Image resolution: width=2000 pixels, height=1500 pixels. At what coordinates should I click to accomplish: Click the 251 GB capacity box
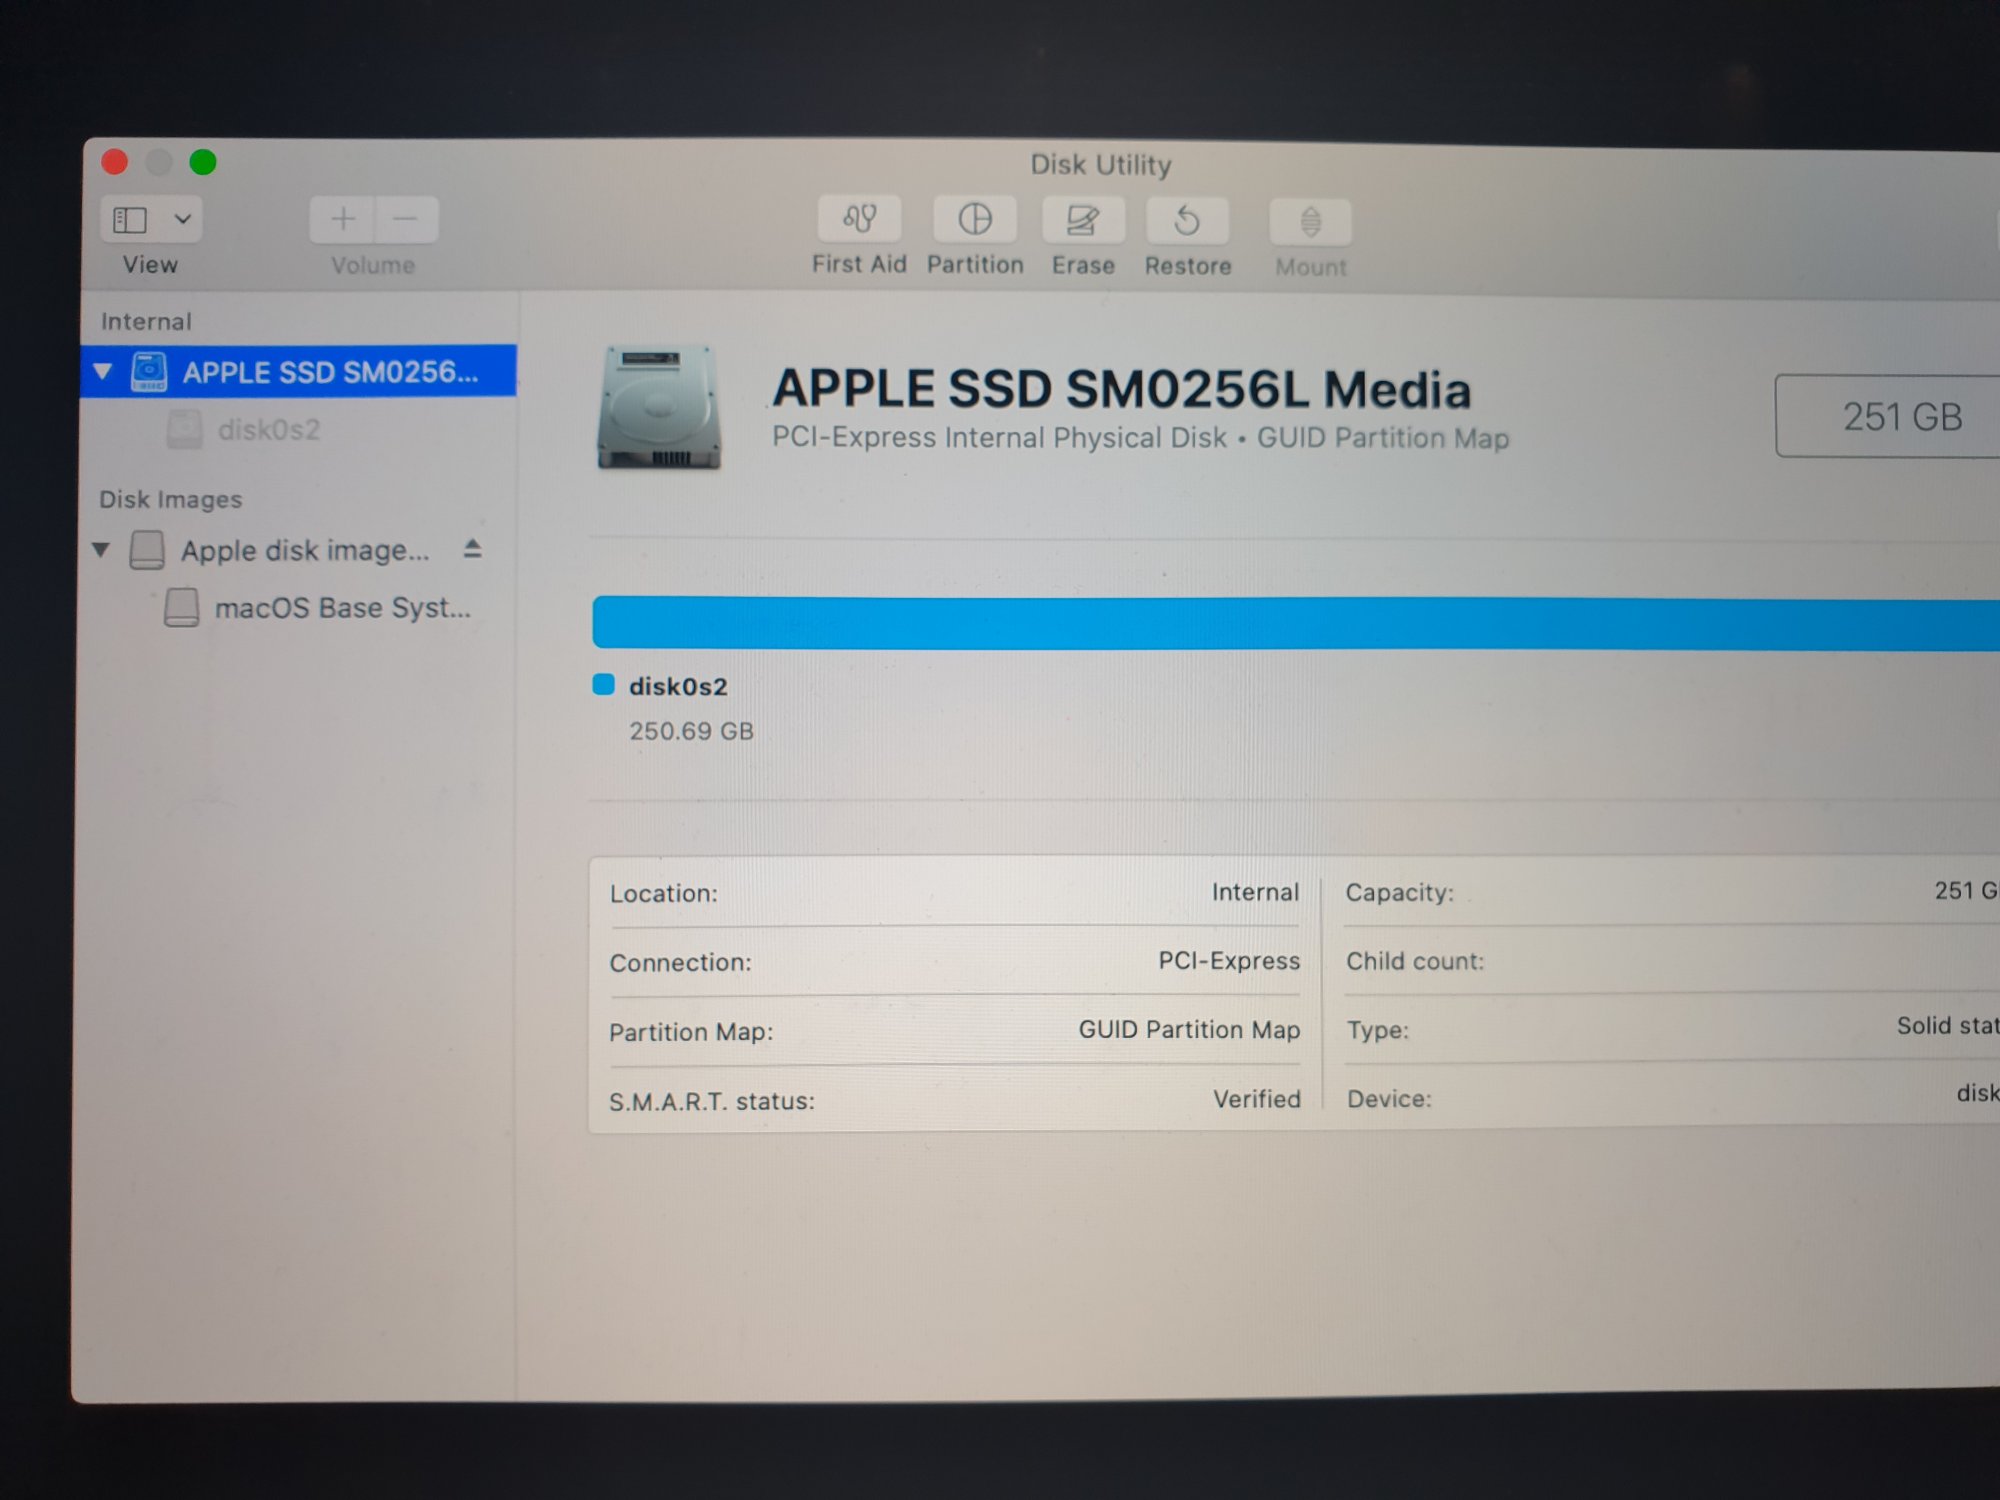pos(1888,416)
